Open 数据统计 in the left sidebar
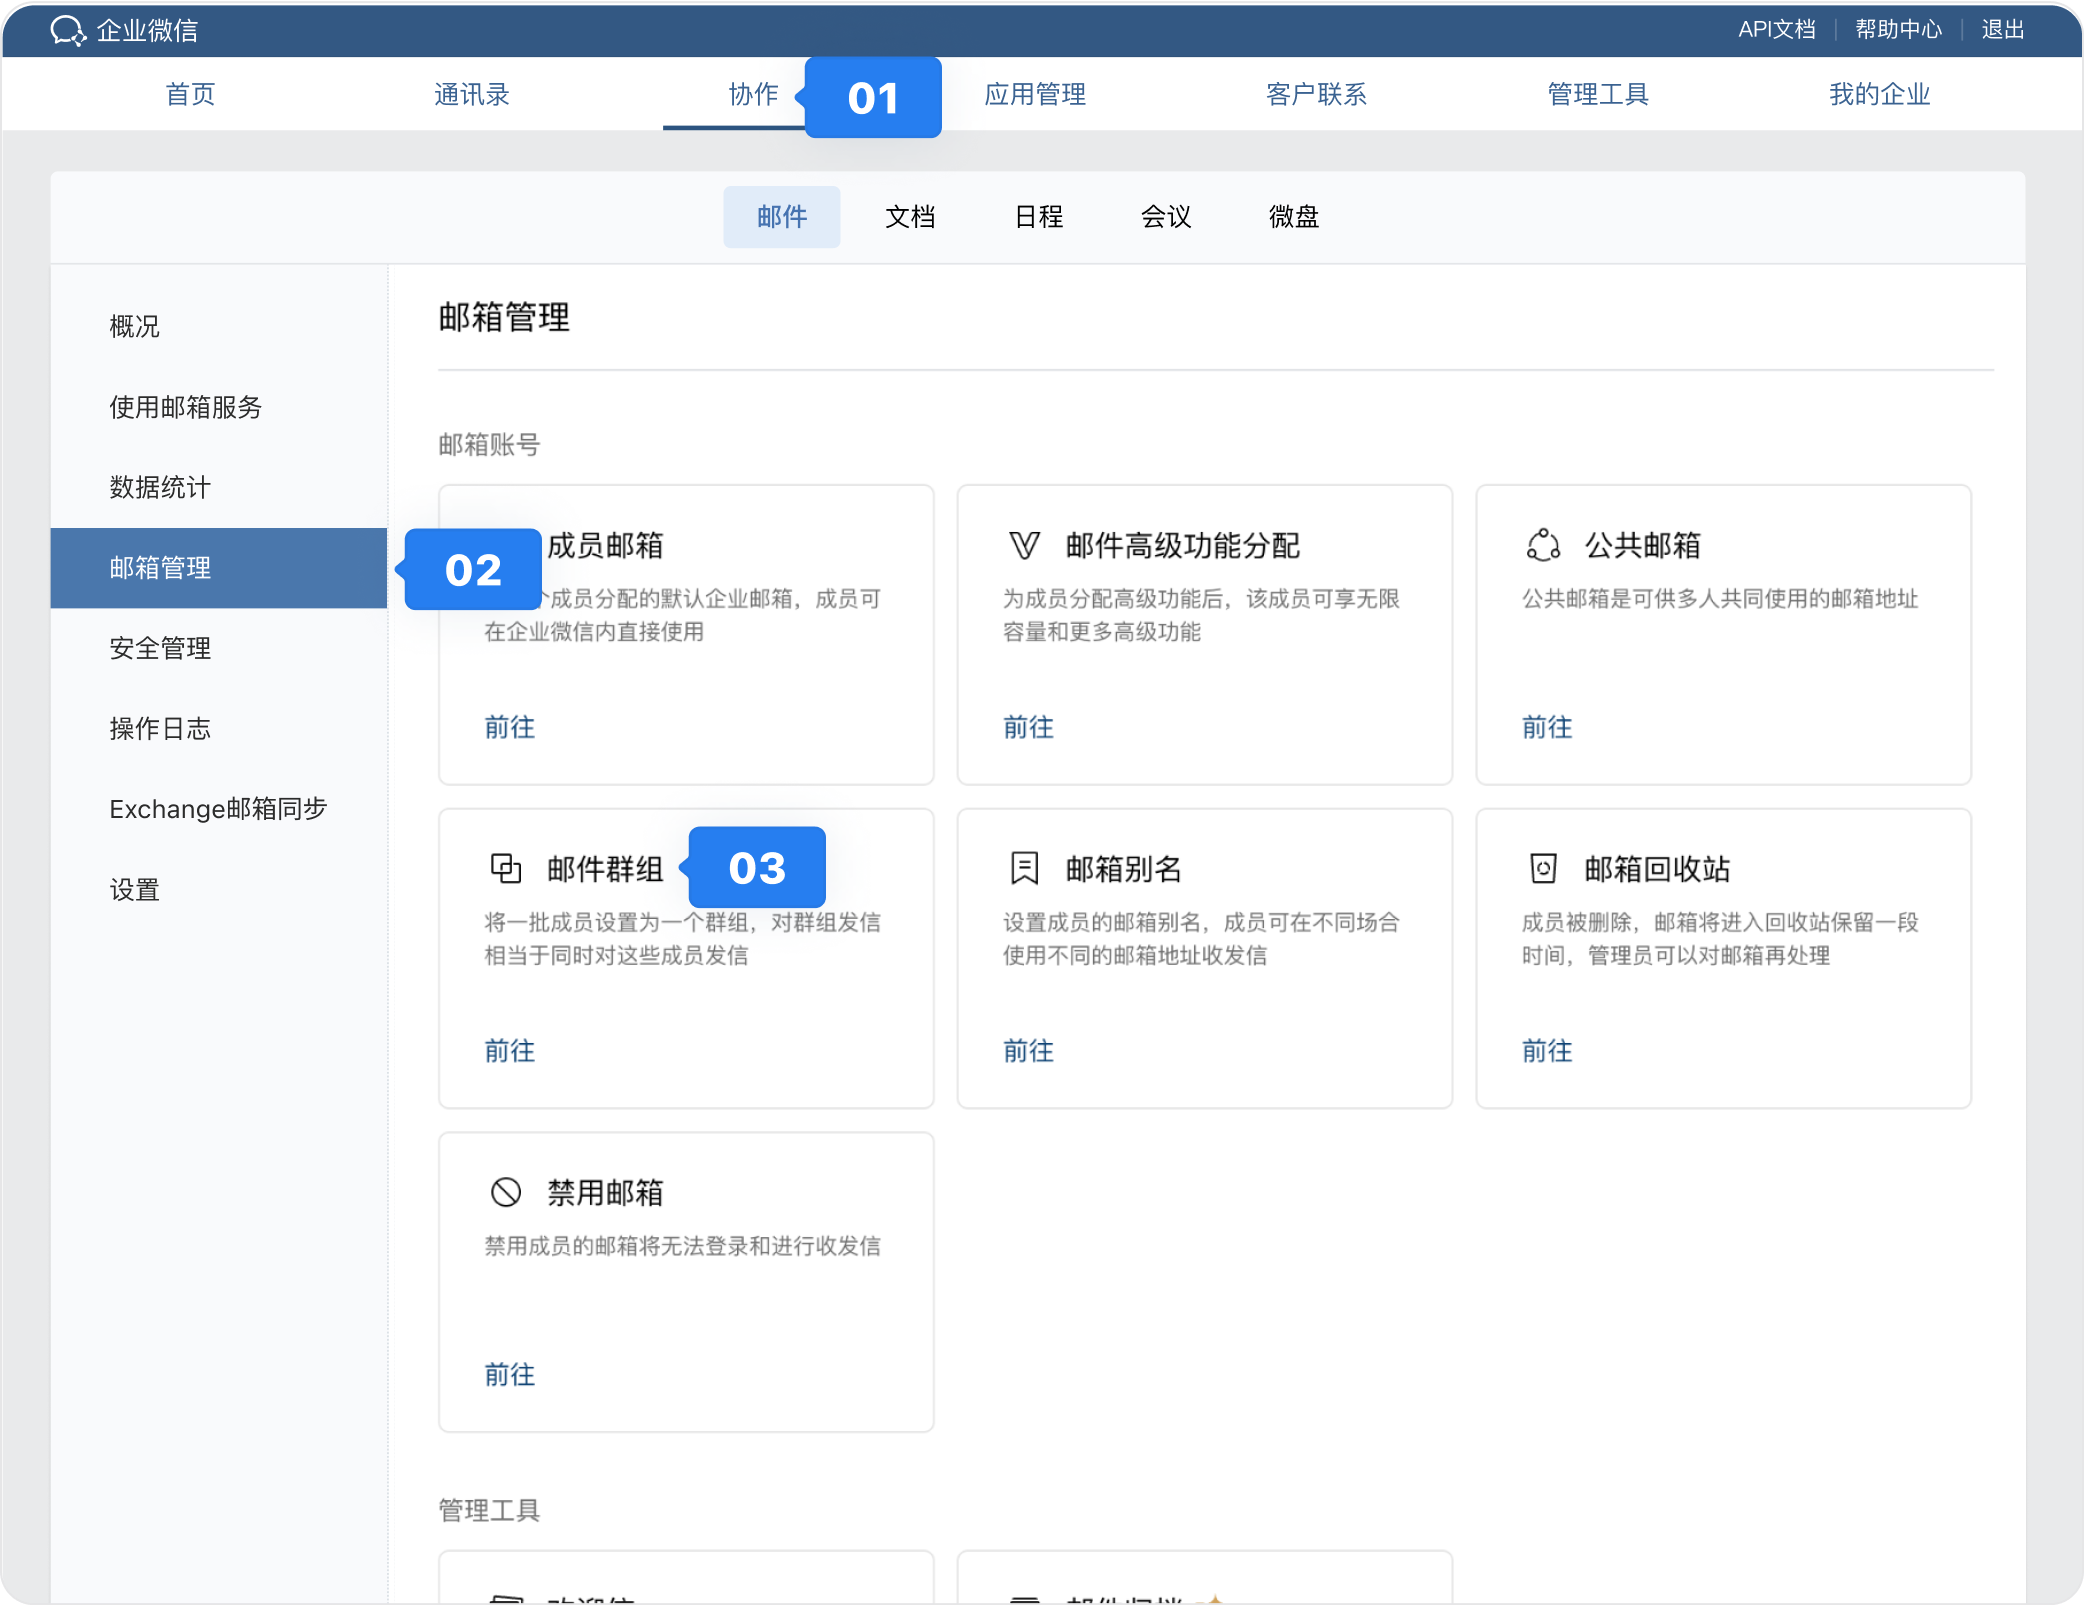The image size is (2084, 1605). coord(160,488)
